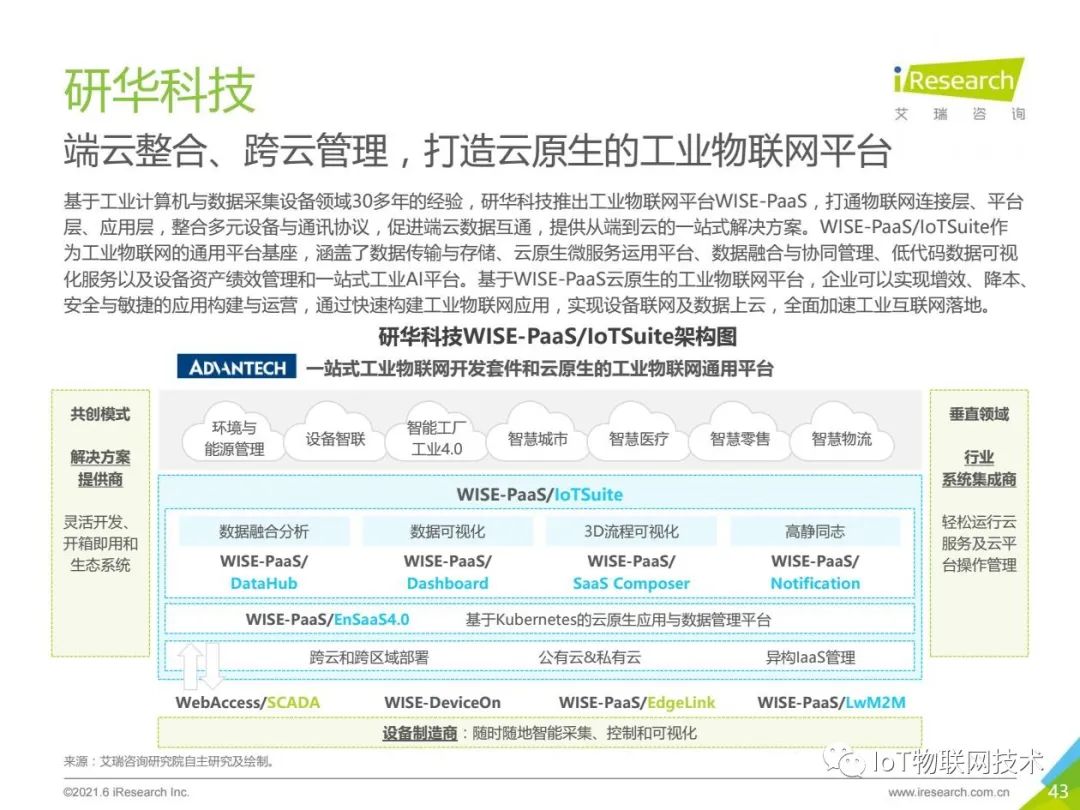Click the WISE-PaaS/EdgeLink label
This screenshot has height=810, width=1080.
tap(637, 703)
